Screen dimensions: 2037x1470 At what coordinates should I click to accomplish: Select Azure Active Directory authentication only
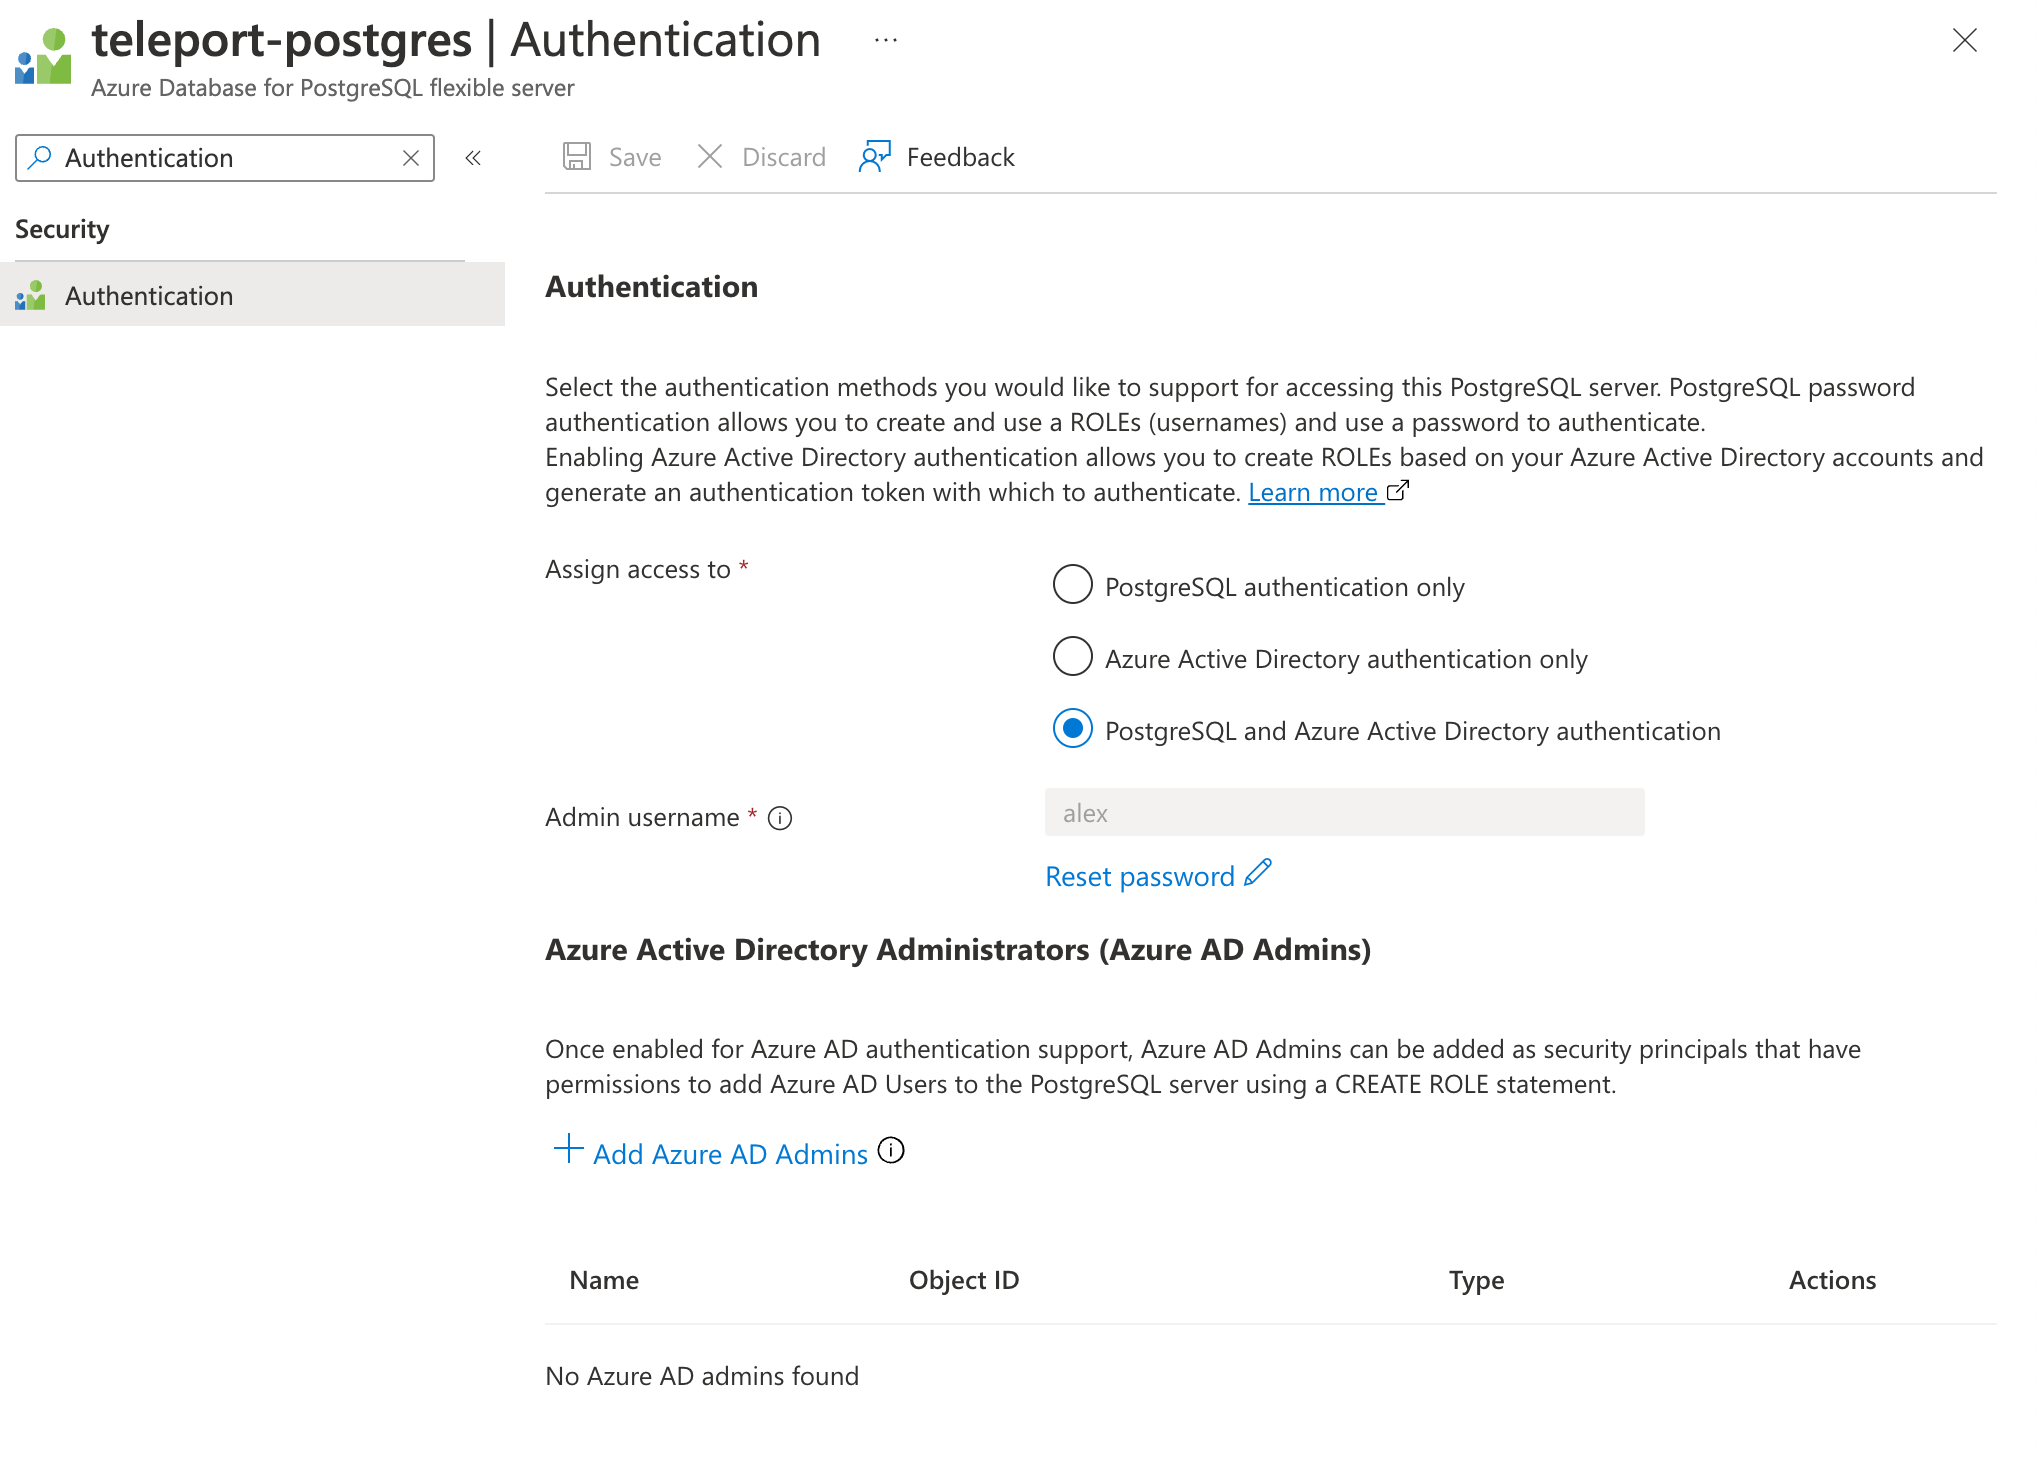click(x=1072, y=656)
